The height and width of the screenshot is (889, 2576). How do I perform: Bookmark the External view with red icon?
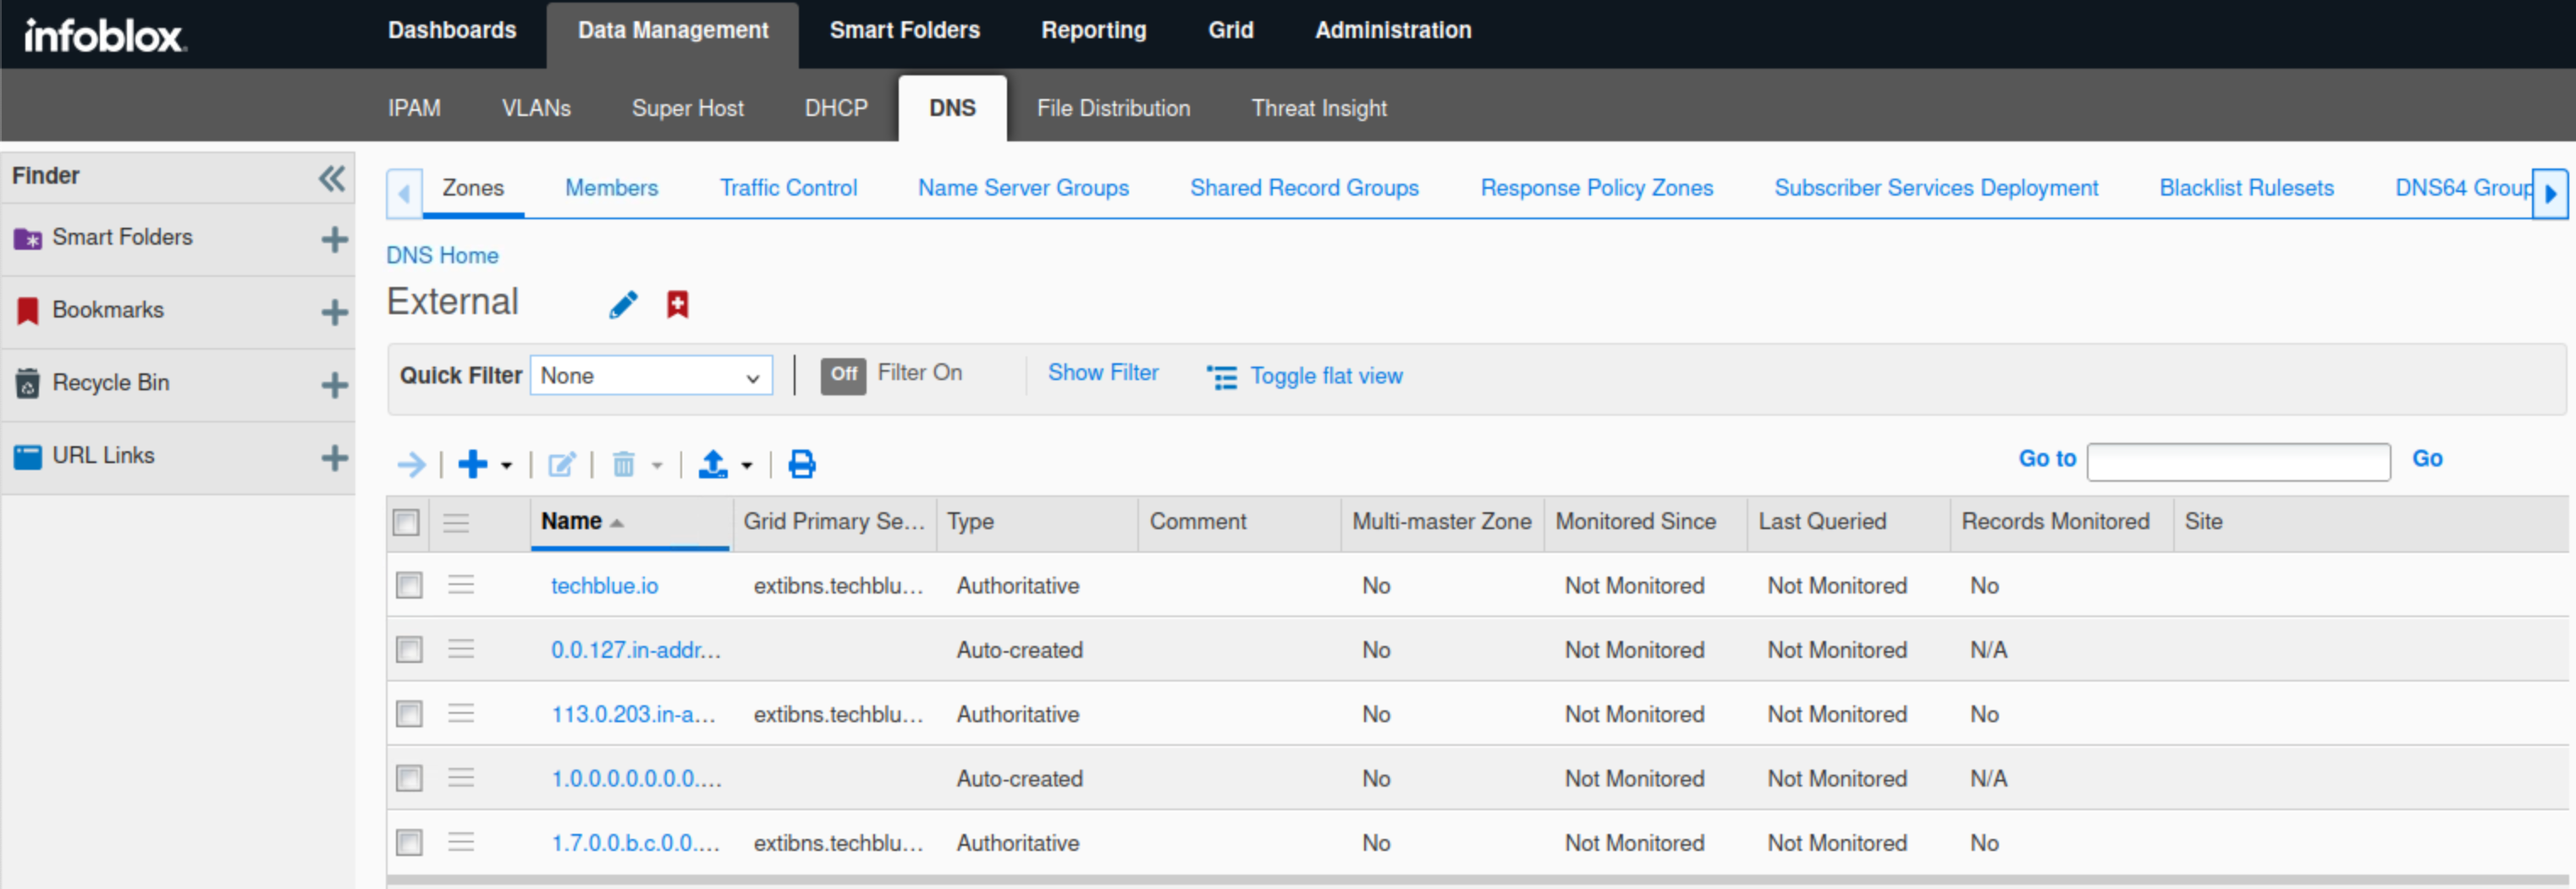click(677, 304)
